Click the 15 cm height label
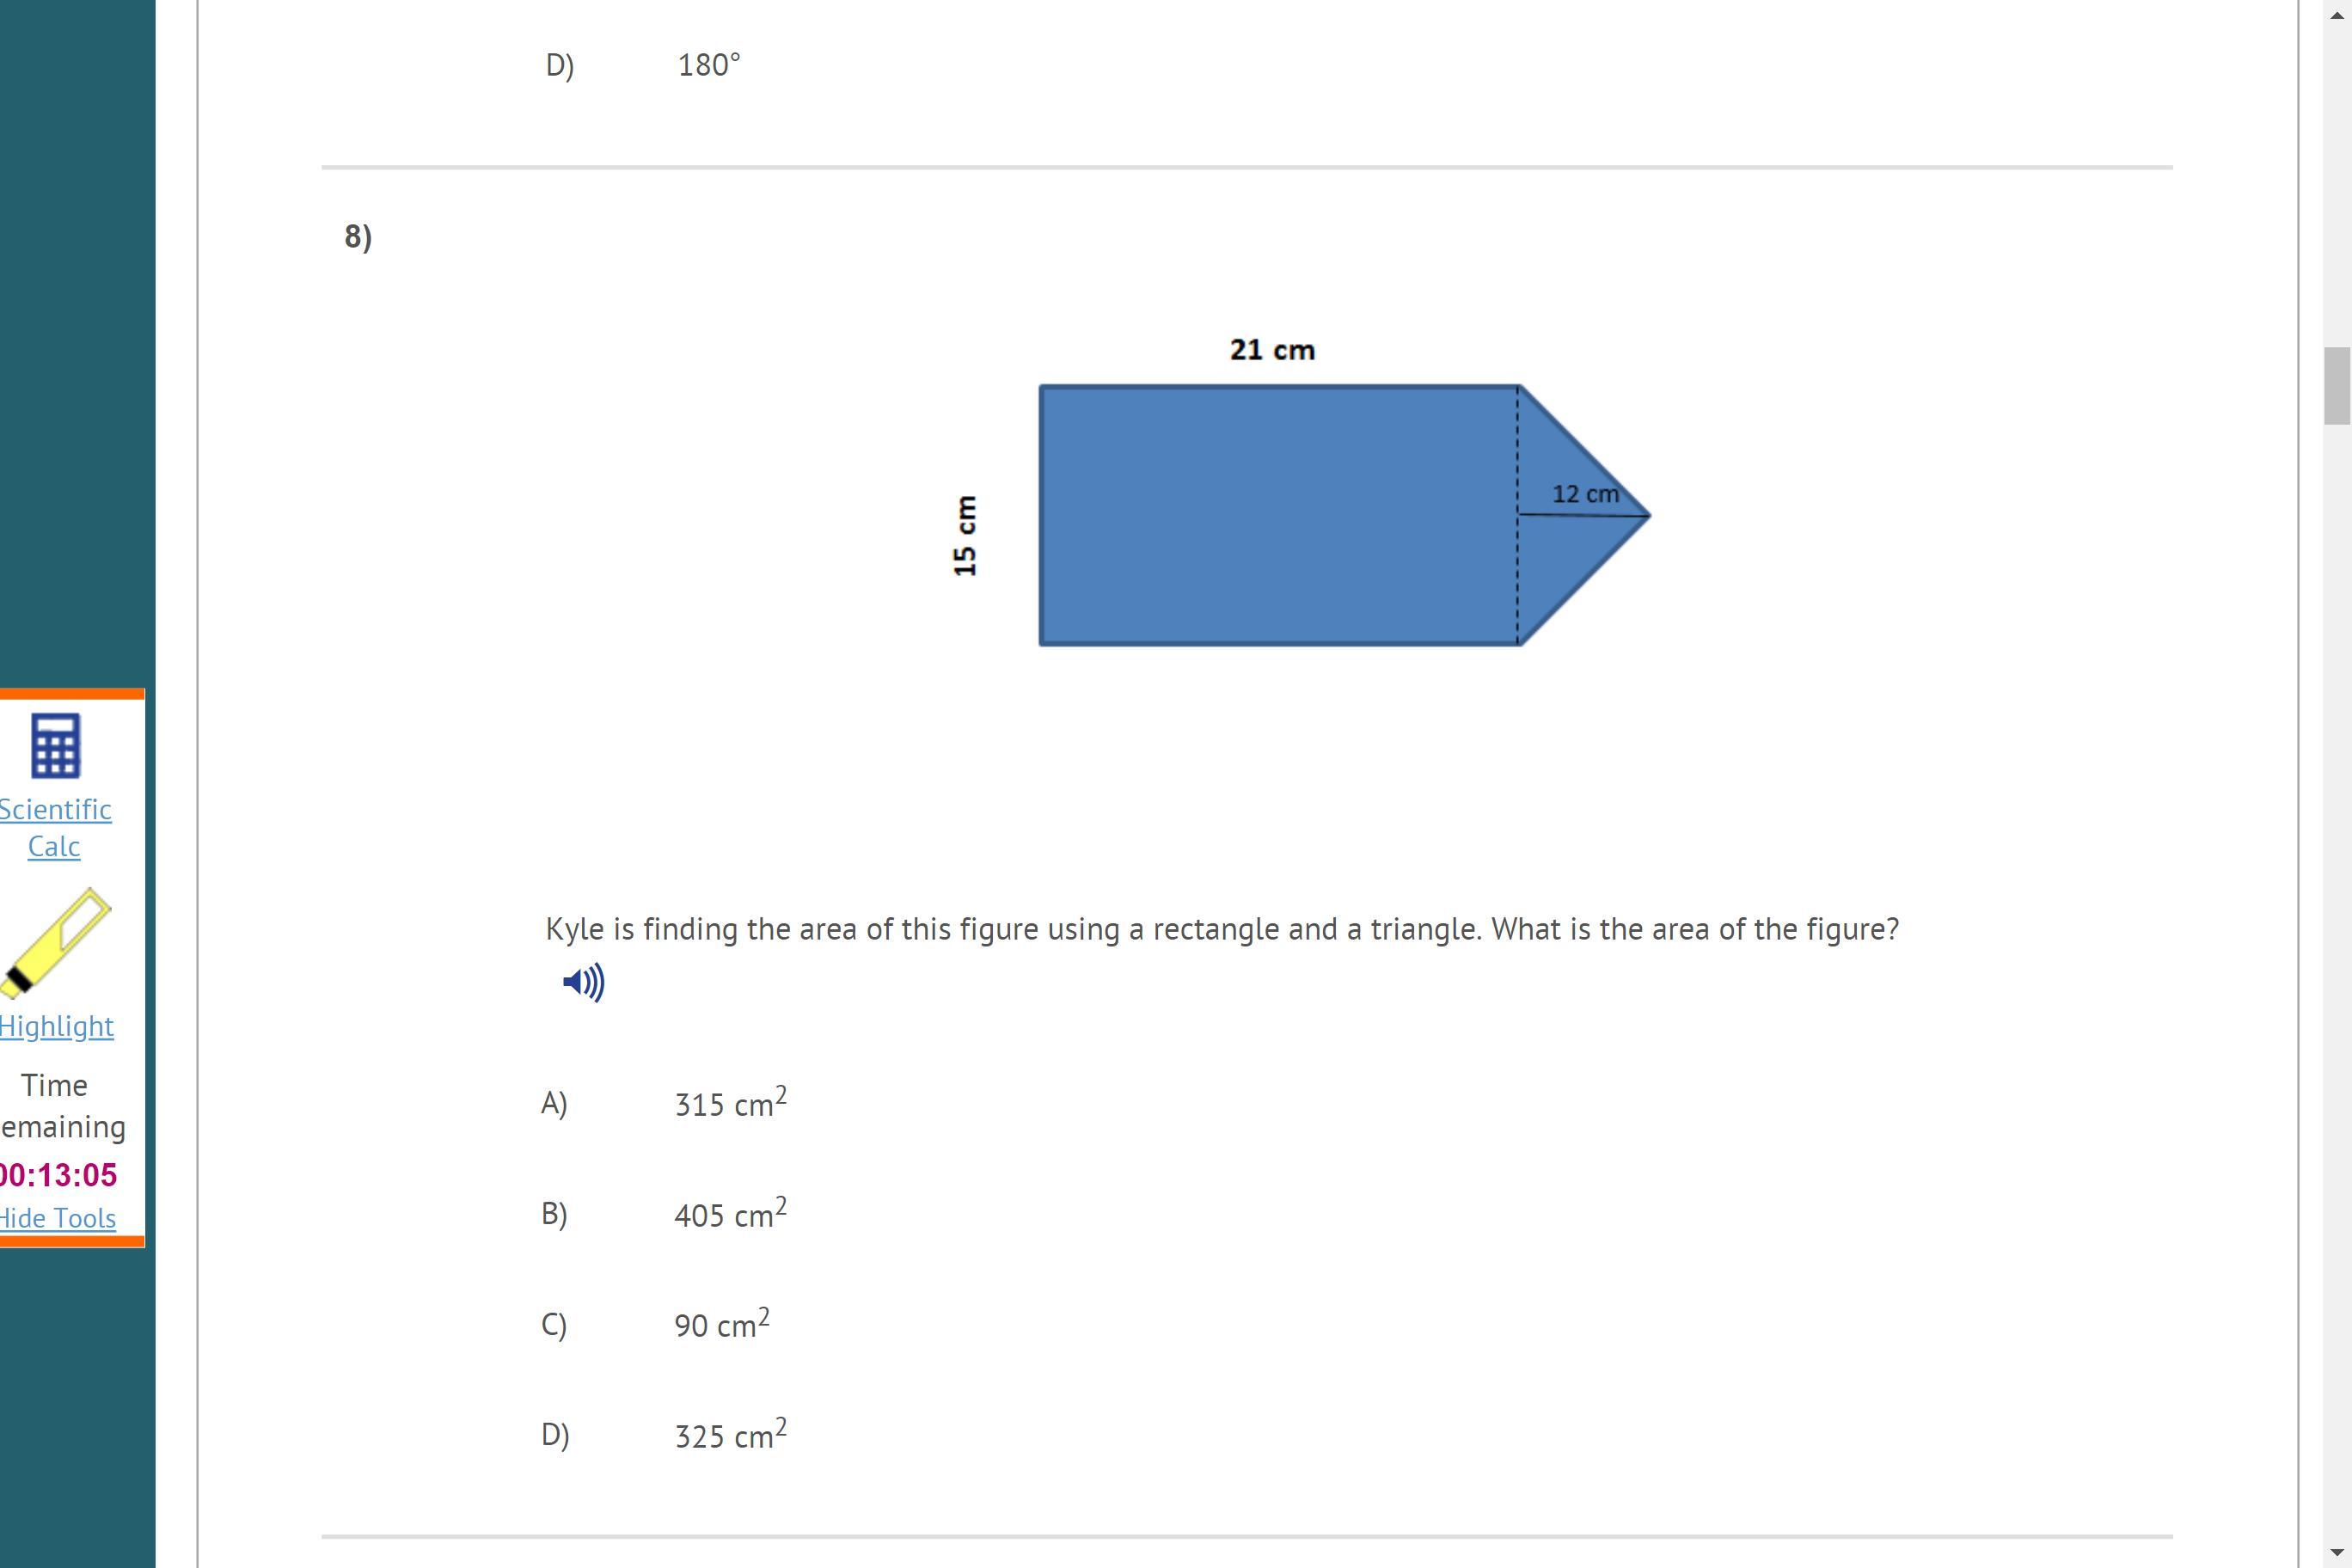The image size is (2352, 1568). 965,535
